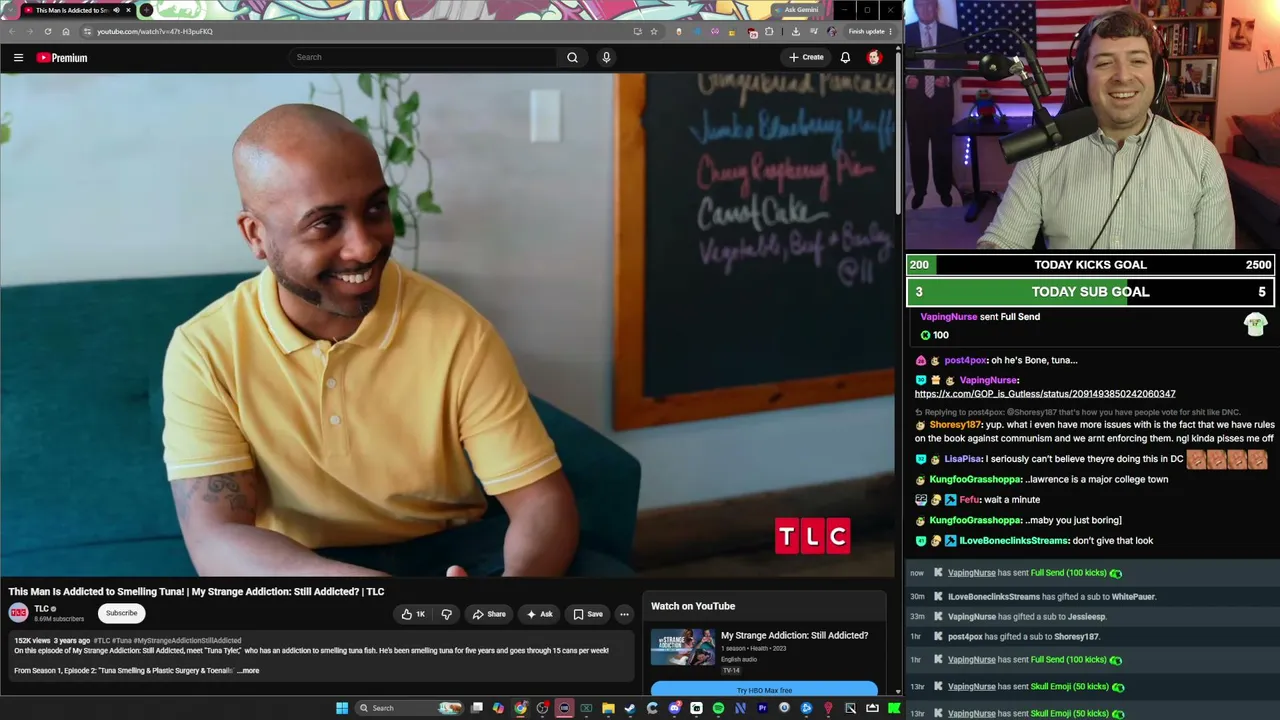Open the YouTube guide hamburger menu
The height and width of the screenshot is (720, 1280).
click(18, 58)
